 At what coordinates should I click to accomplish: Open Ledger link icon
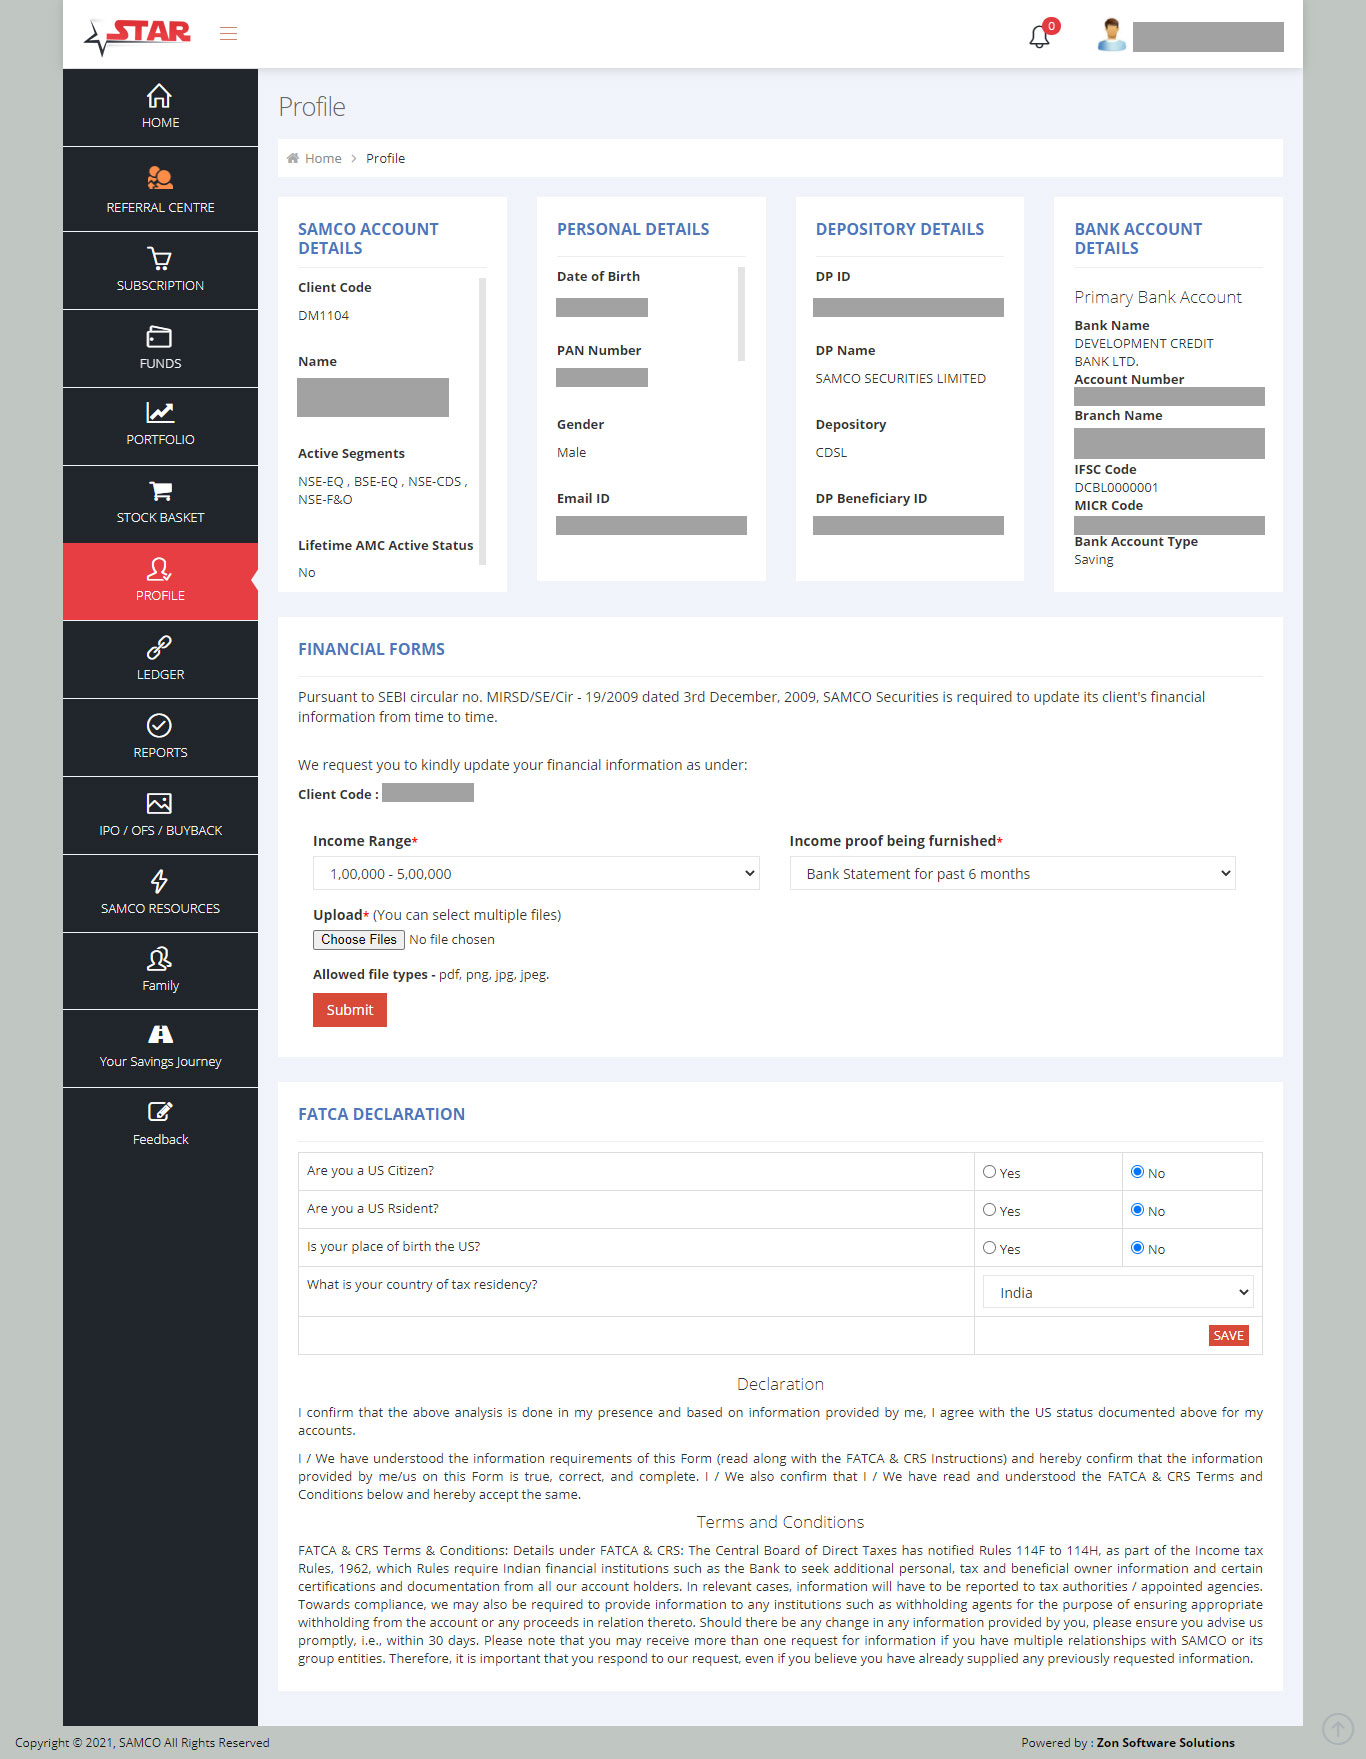click(x=159, y=647)
